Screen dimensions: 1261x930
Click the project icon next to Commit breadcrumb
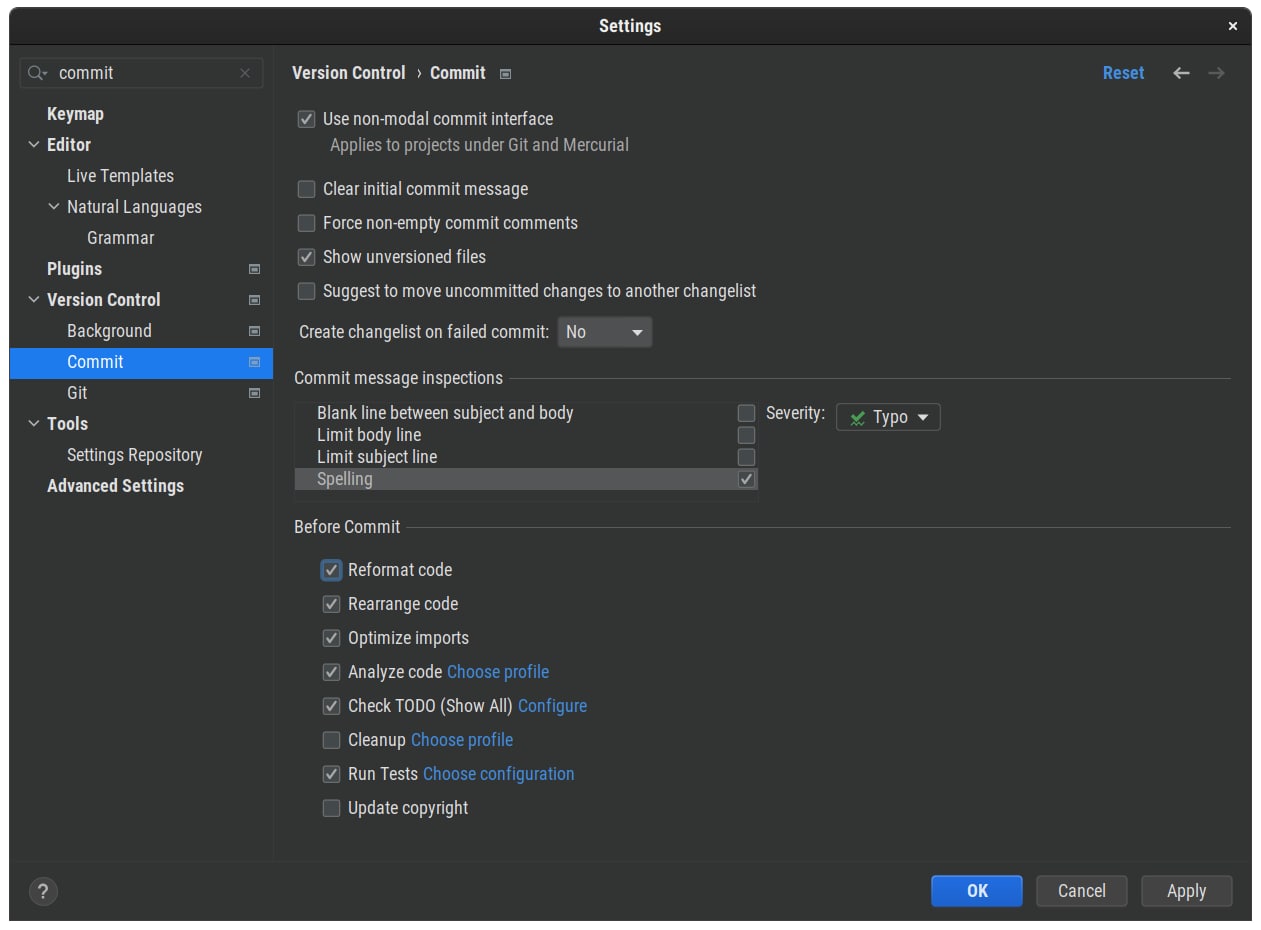click(506, 74)
